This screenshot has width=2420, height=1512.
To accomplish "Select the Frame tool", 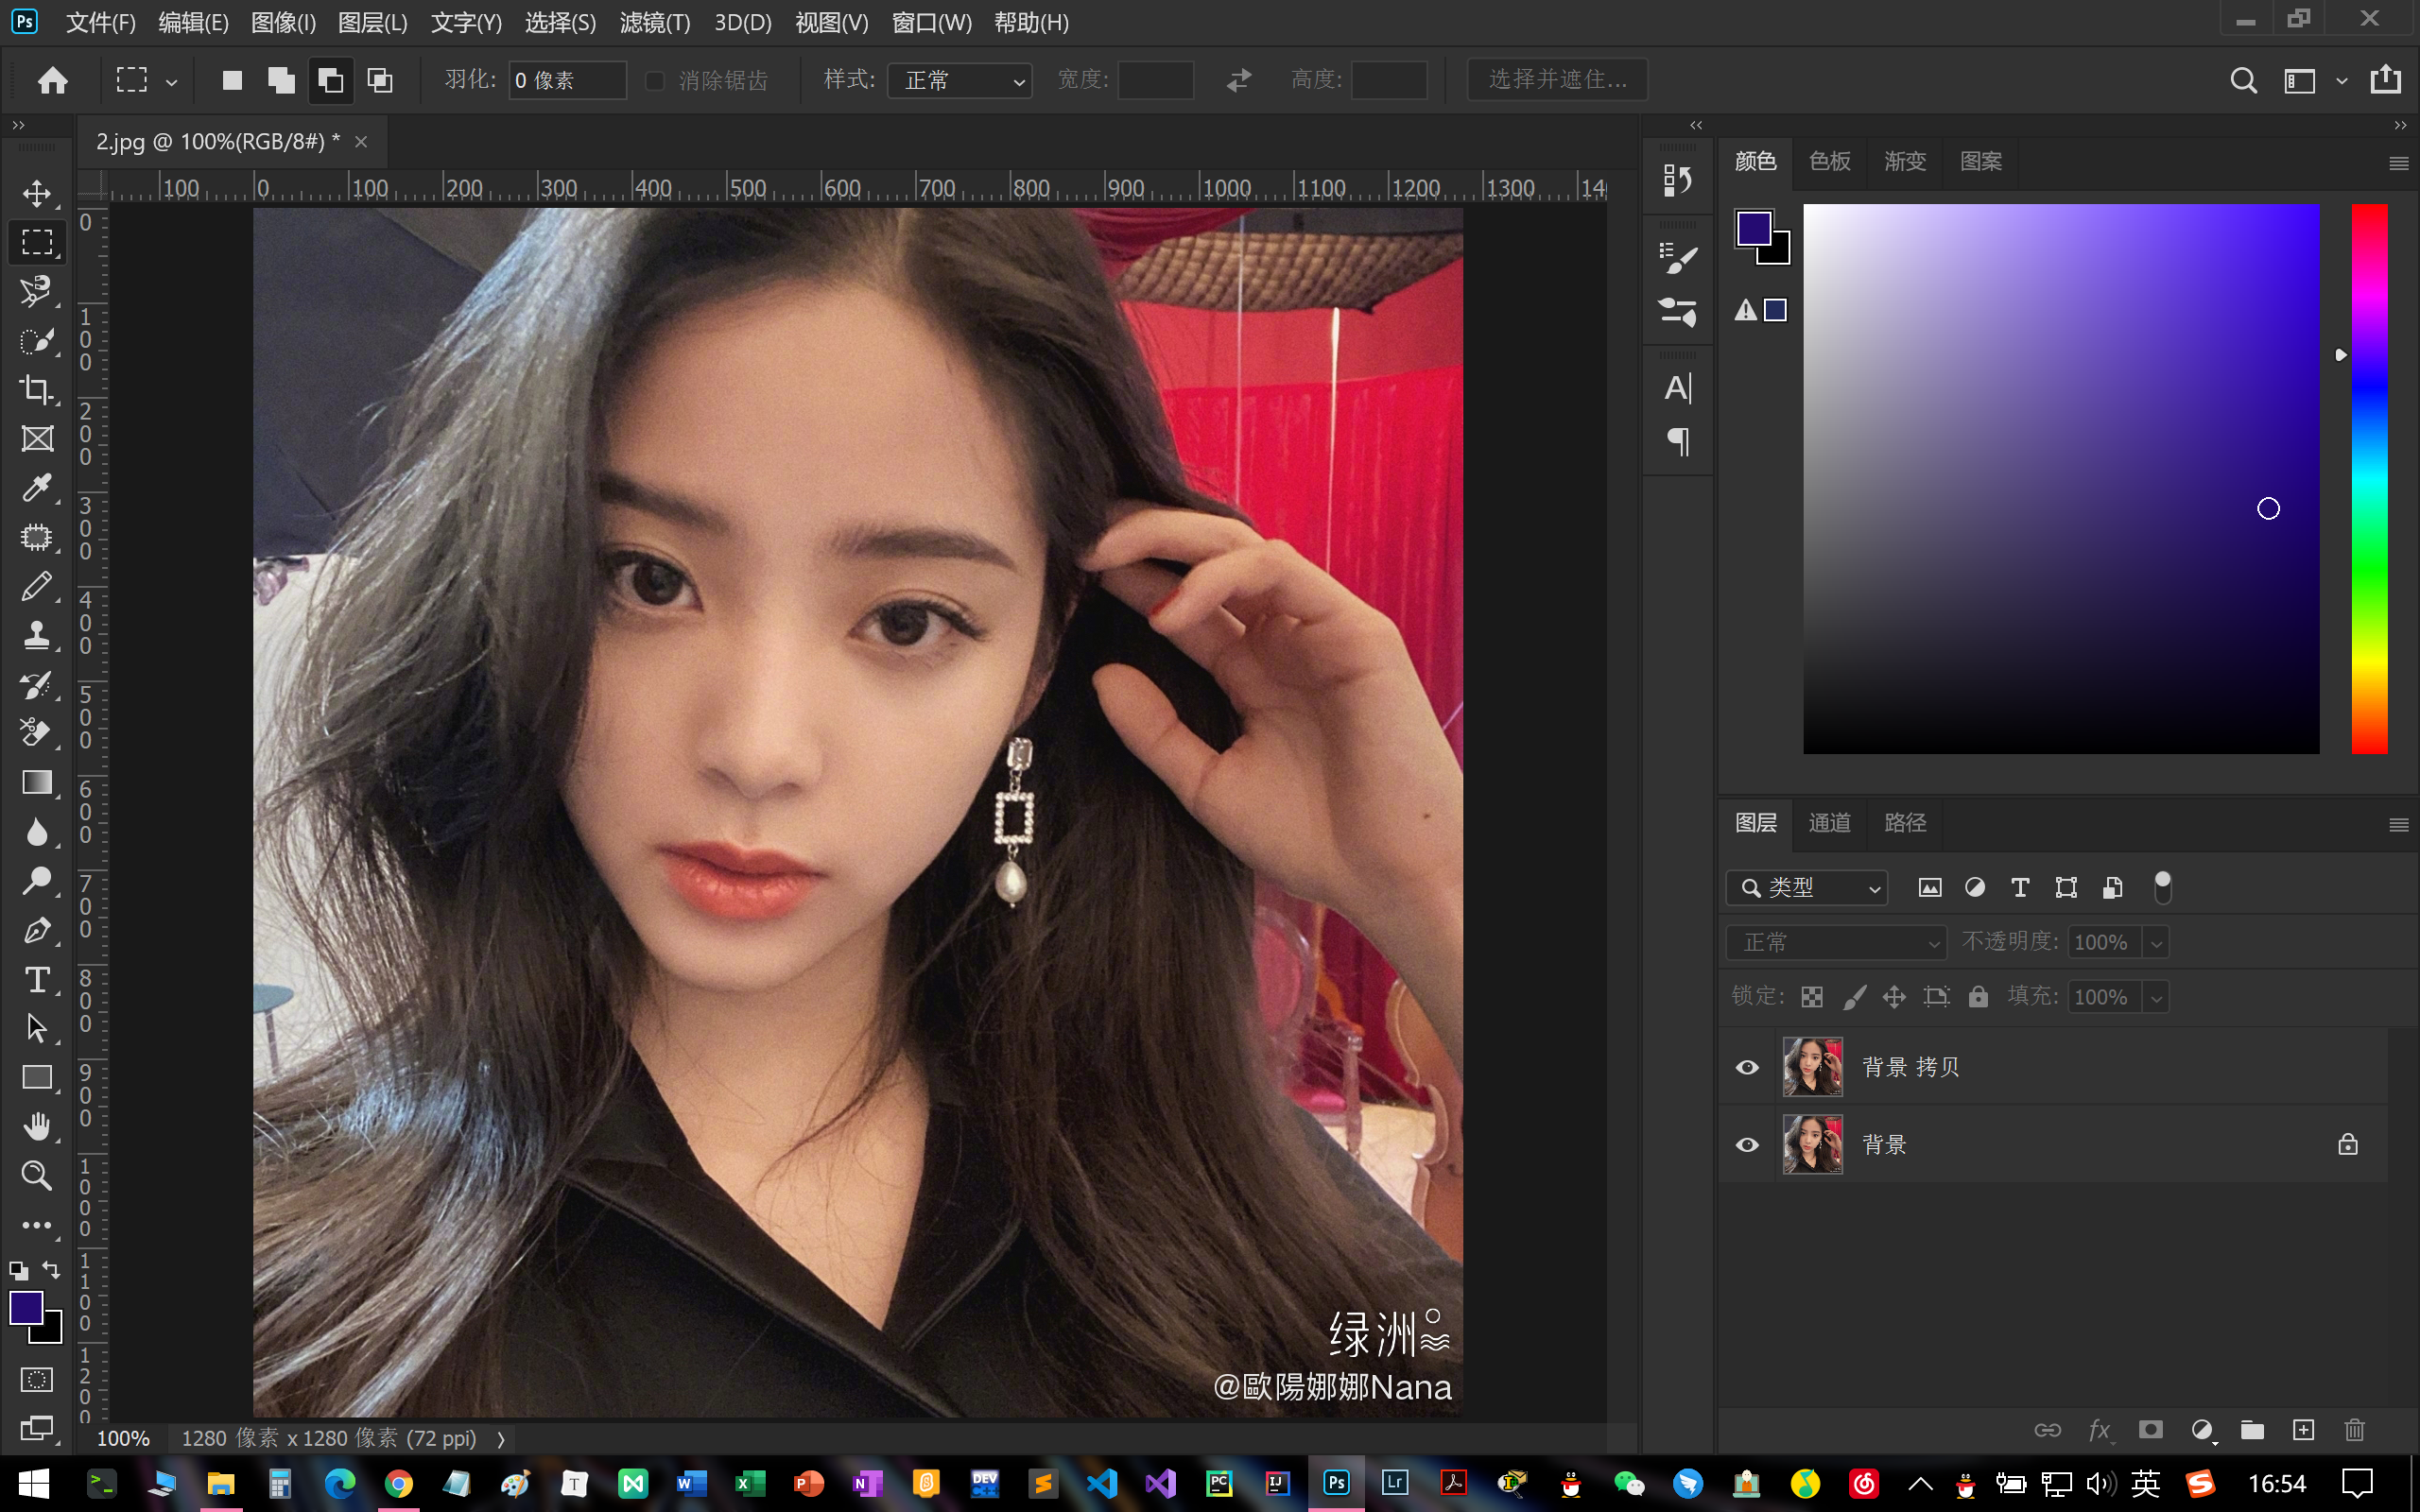I will [x=37, y=438].
